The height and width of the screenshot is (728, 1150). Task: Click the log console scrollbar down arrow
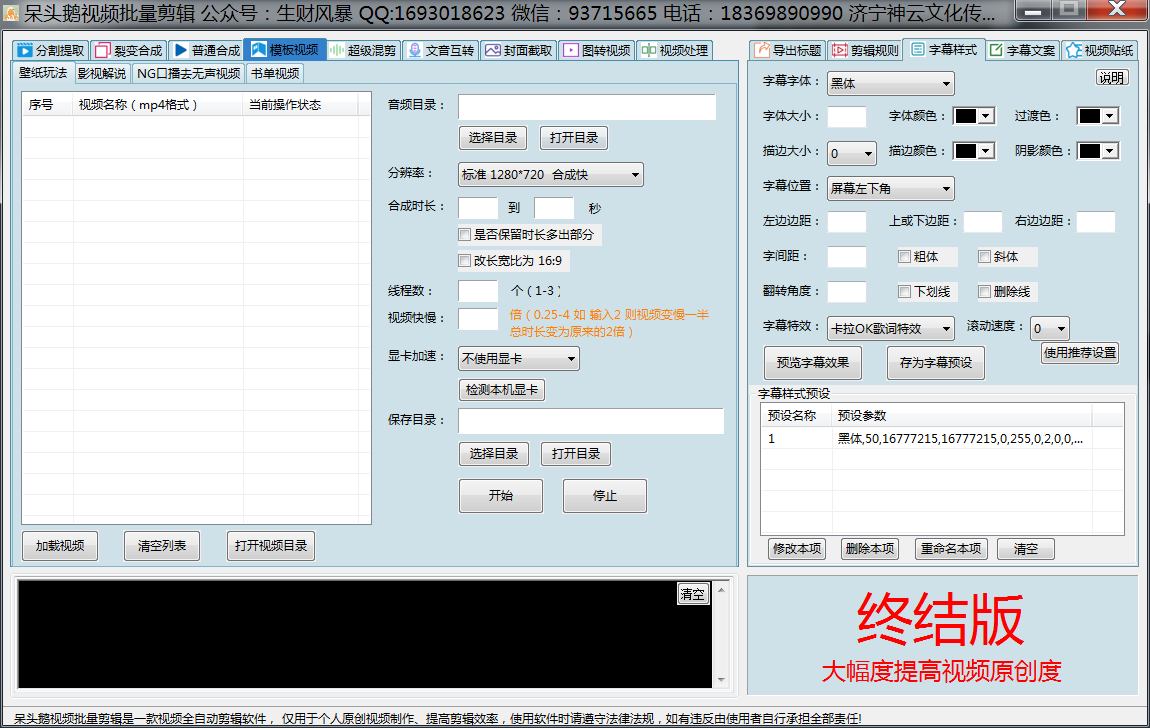[721, 680]
